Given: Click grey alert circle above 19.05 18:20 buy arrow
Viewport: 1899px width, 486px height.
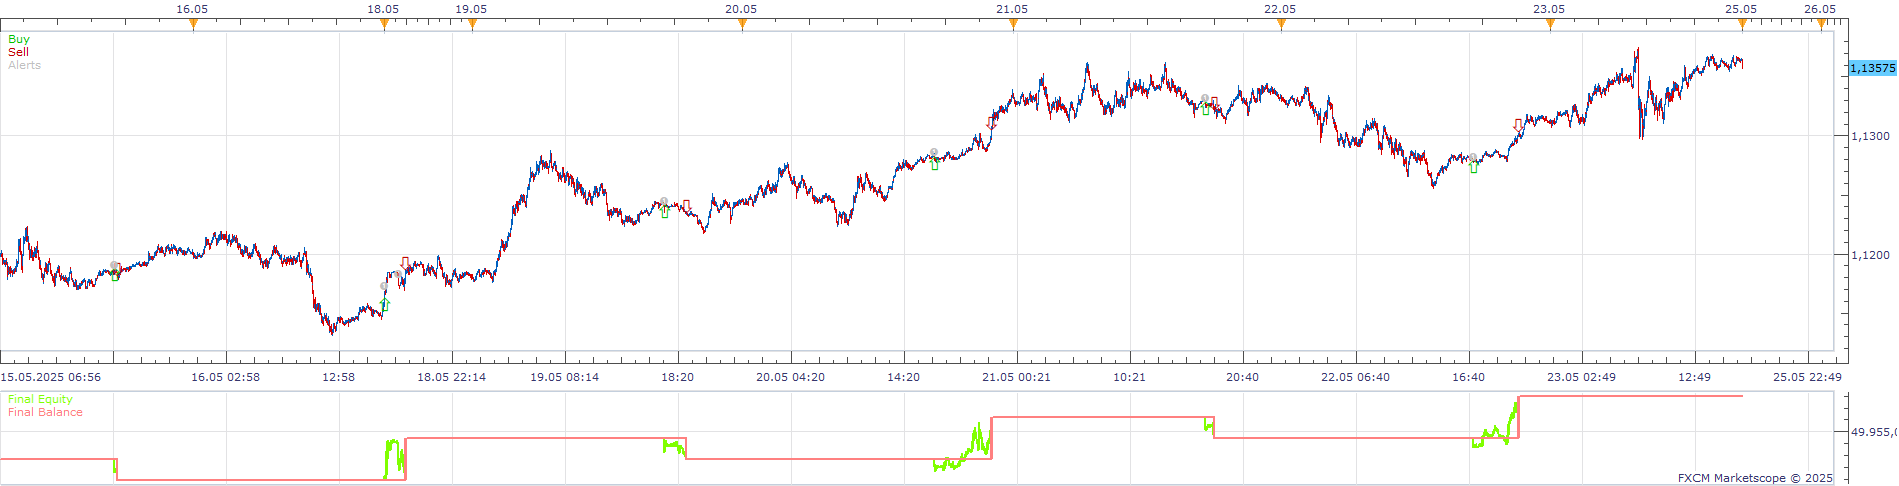Looking at the screenshot, I should pyautogui.click(x=664, y=201).
